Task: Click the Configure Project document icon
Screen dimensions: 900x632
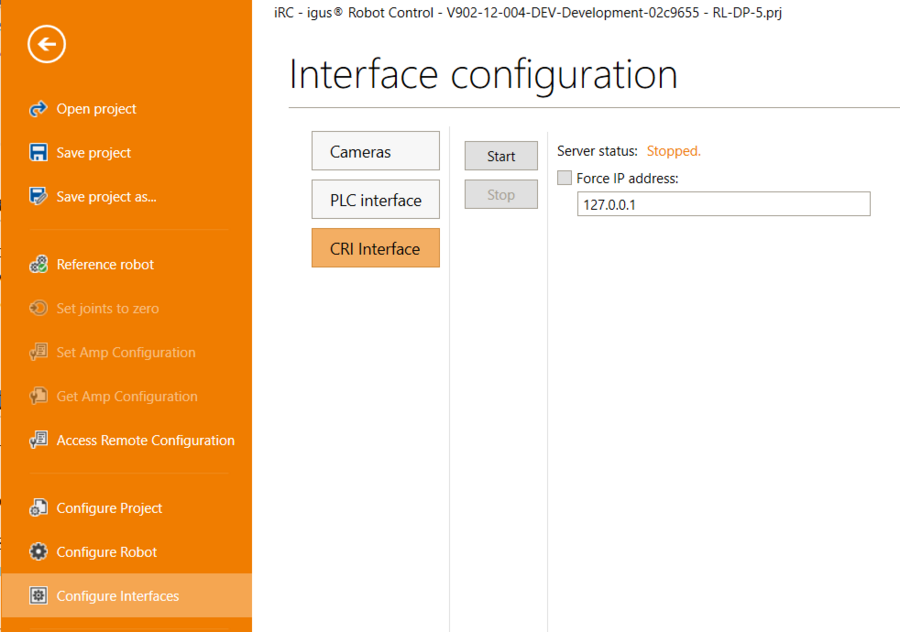Action: [x=38, y=508]
